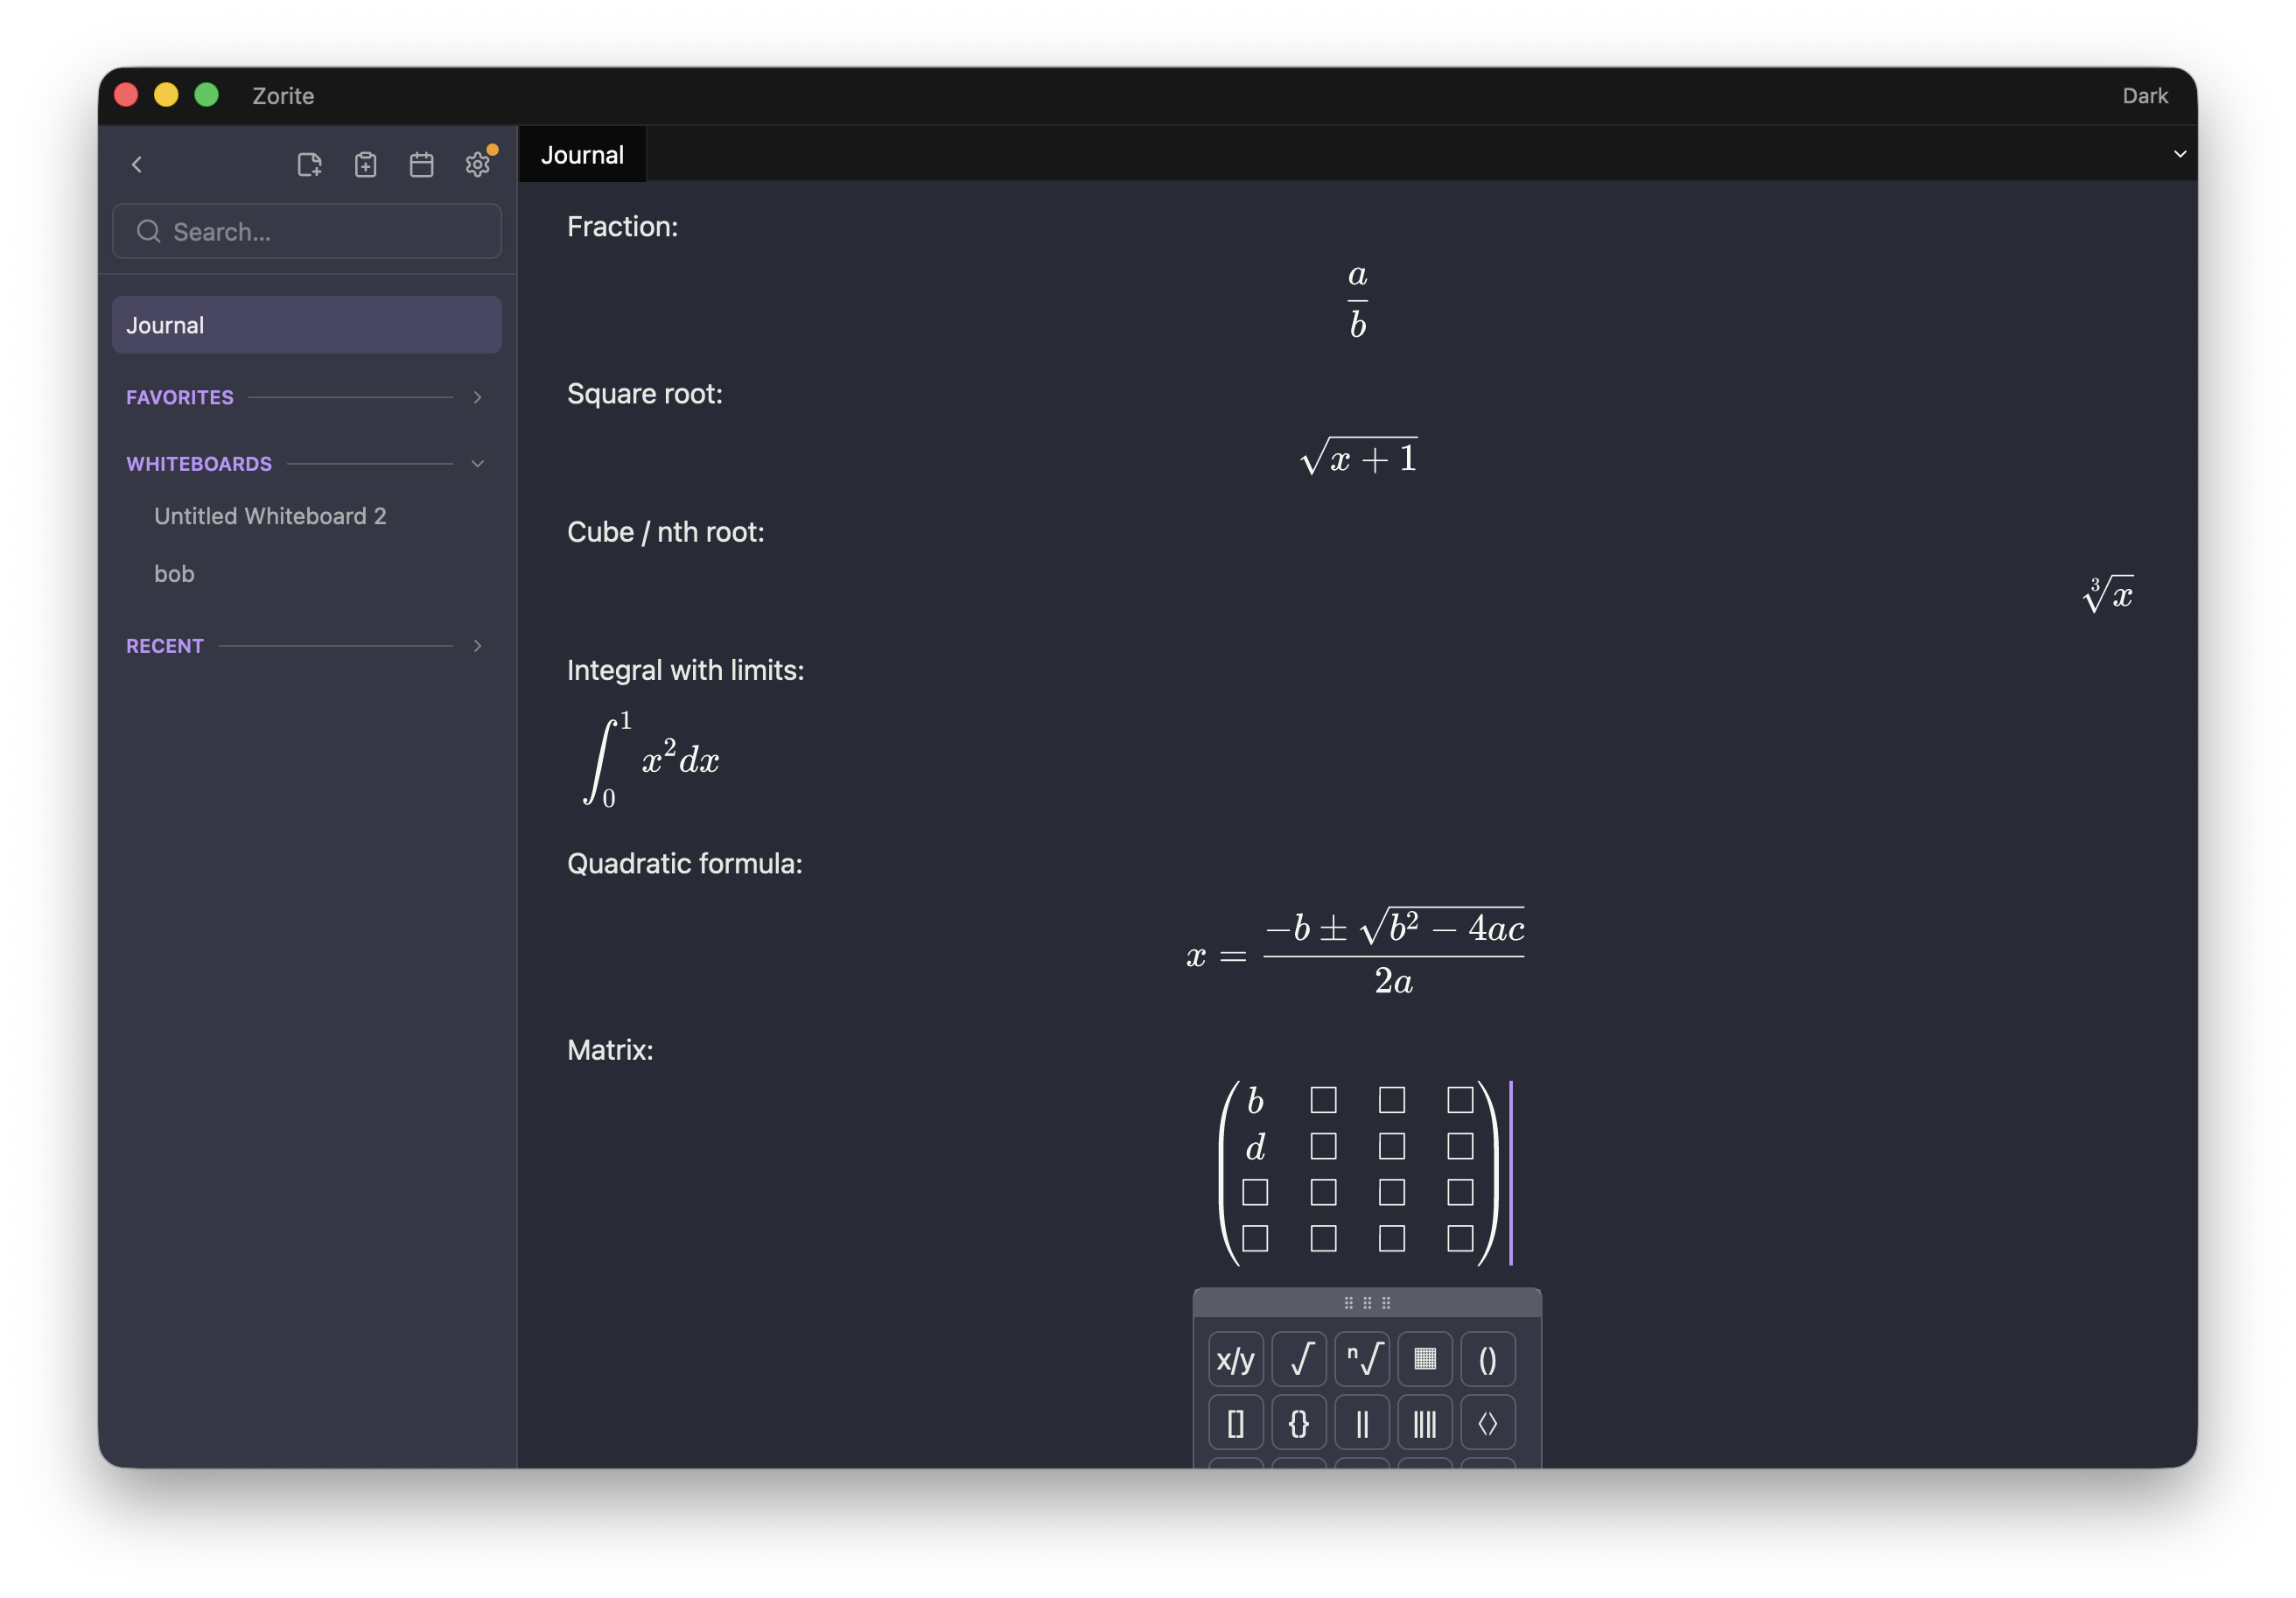This screenshot has height=1598, width=2296.
Task: Switch to the Journal tab
Action: pyautogui.click(x=582, y=155)
